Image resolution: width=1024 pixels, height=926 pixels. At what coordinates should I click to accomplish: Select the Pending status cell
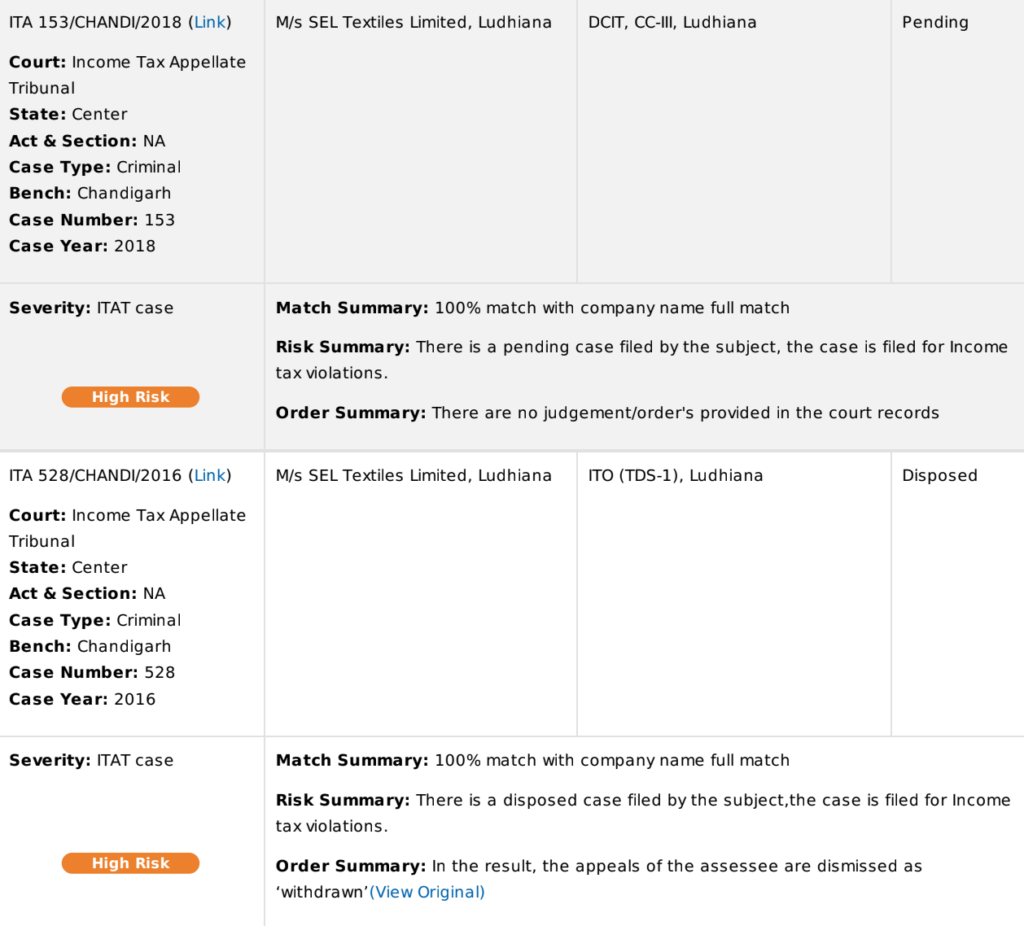click(935, 22)
